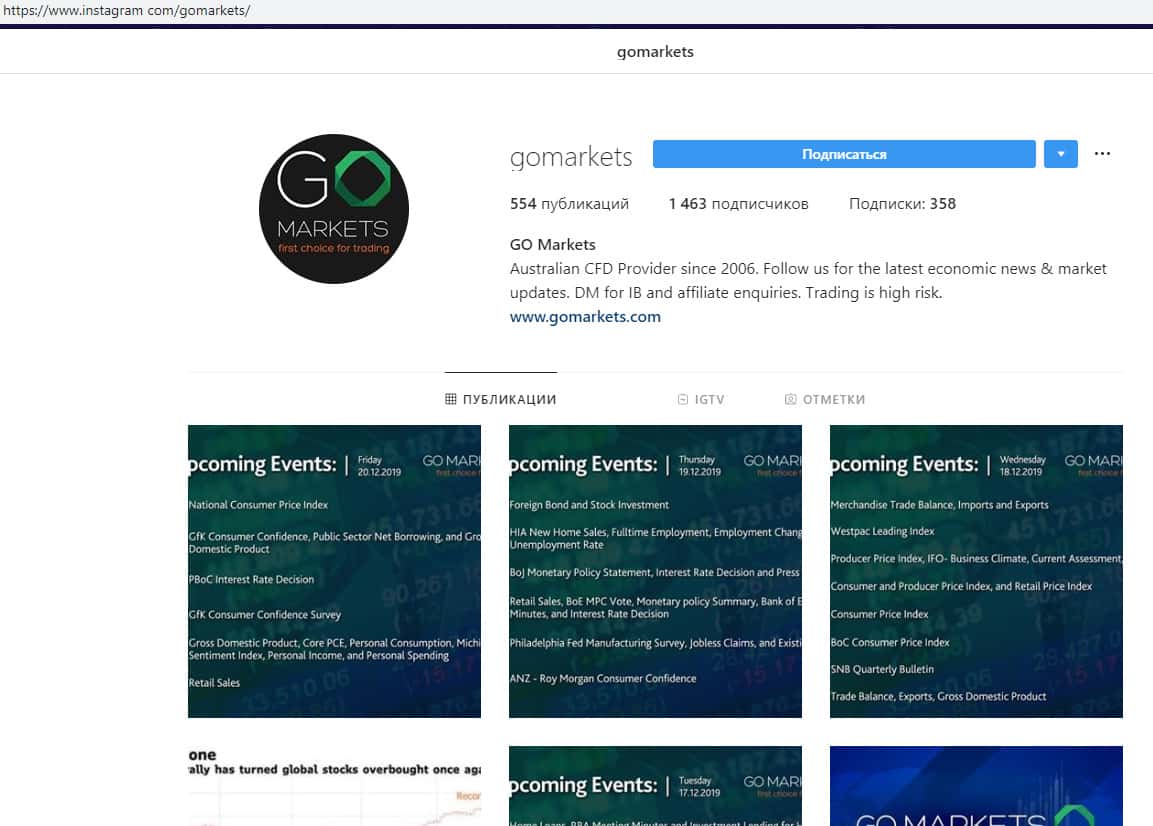This screenshot has width=1153, height=826.
Task: Click the gomarkets username heading
Action: (571, 157)
